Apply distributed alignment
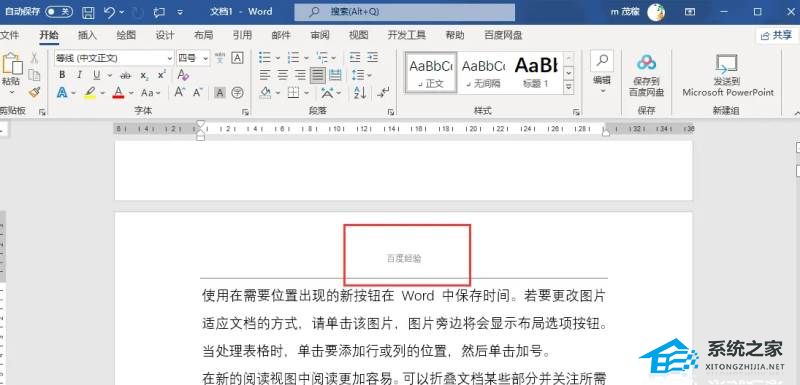 tap(335, 75)
